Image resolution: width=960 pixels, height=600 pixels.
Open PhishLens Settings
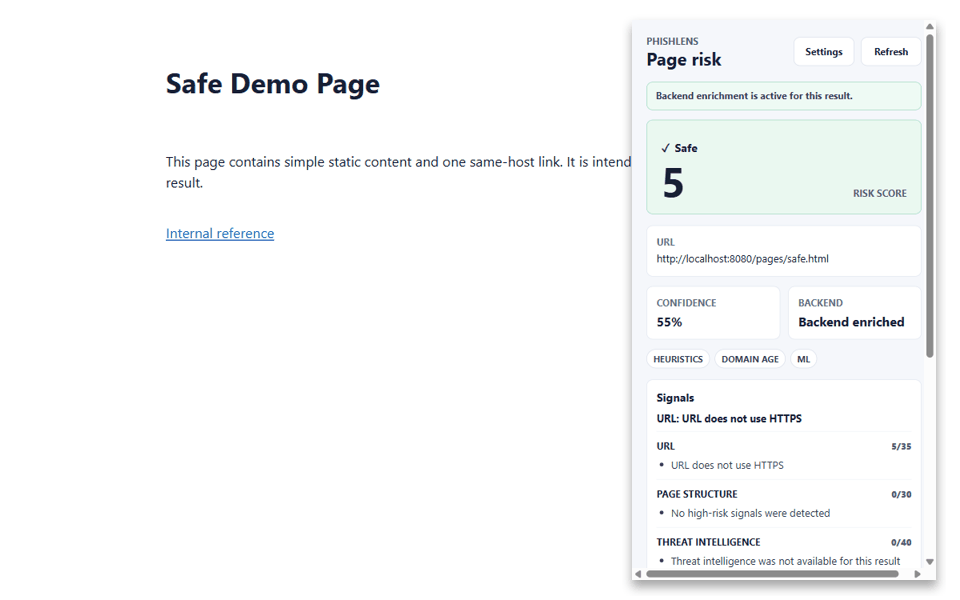(x=823, y=52)
